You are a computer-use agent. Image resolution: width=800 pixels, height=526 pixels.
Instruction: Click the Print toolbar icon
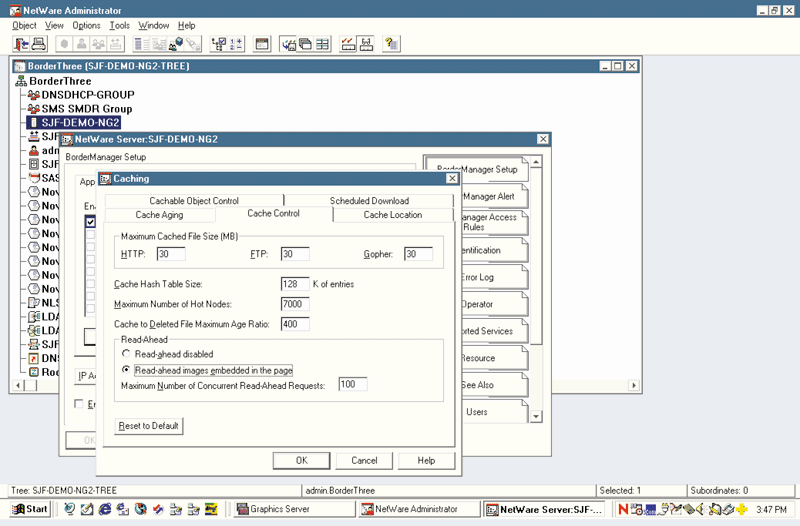pos(39,44)
